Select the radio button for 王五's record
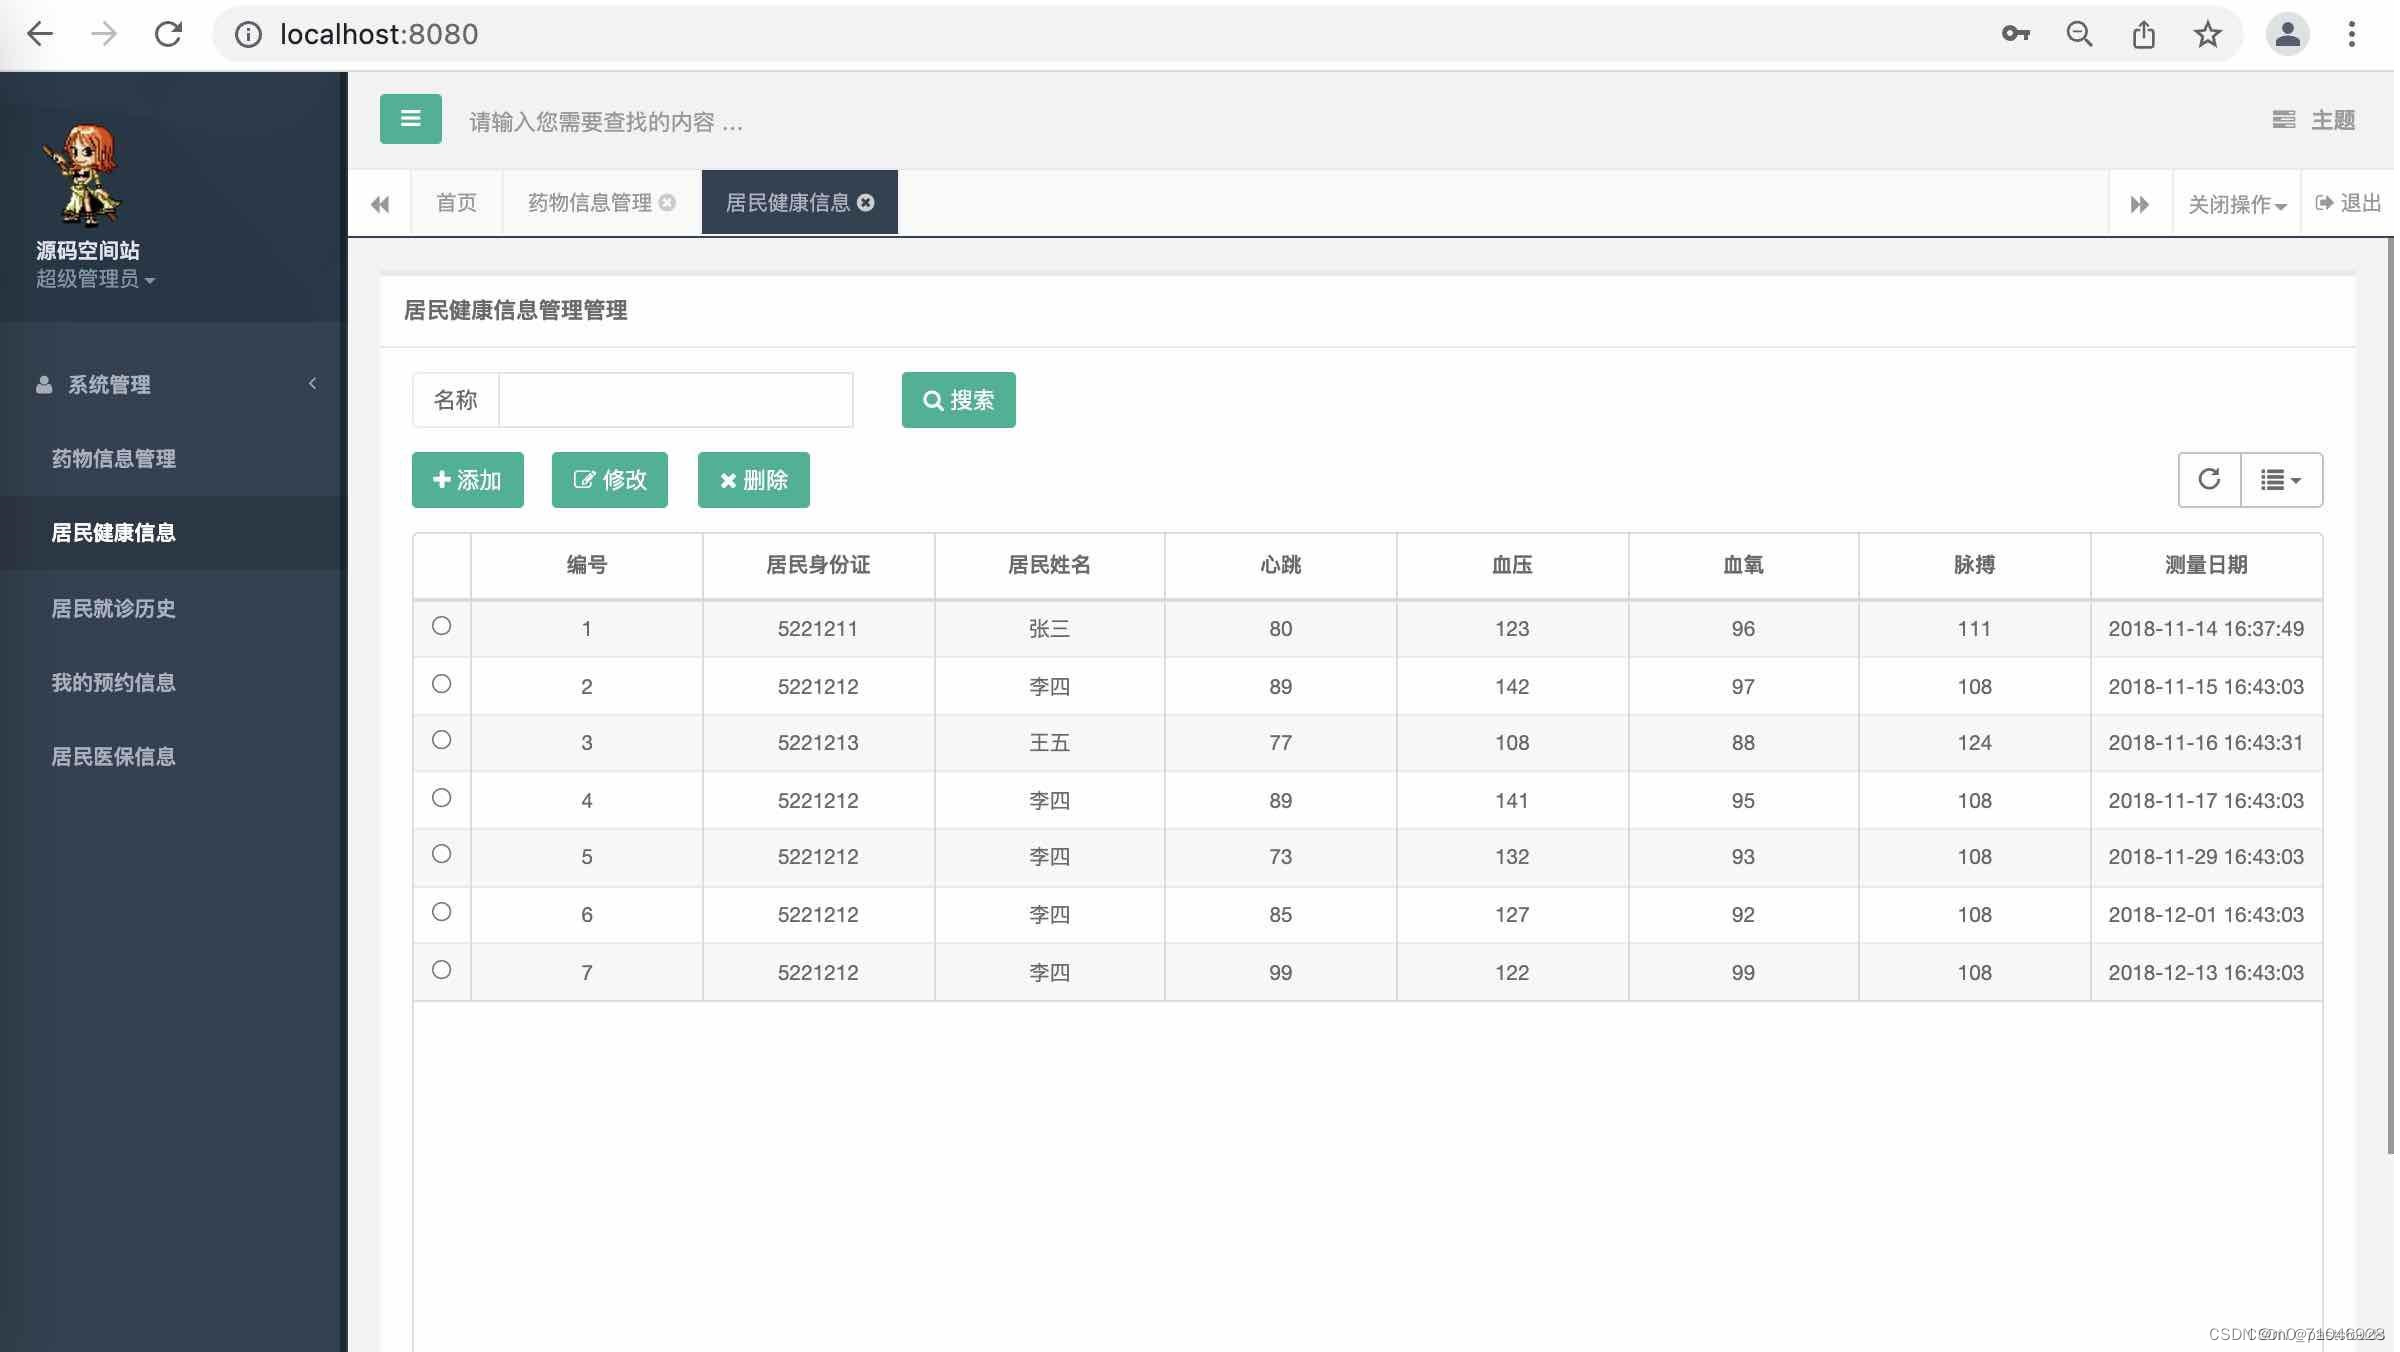This screenshot has width=2400, height=1352. point(441,741)
